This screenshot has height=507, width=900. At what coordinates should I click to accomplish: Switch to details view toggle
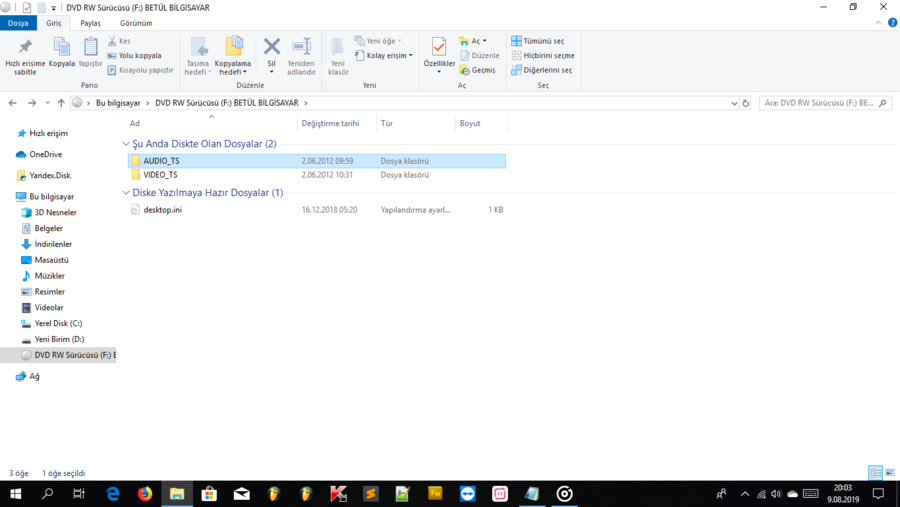point(875,473)
